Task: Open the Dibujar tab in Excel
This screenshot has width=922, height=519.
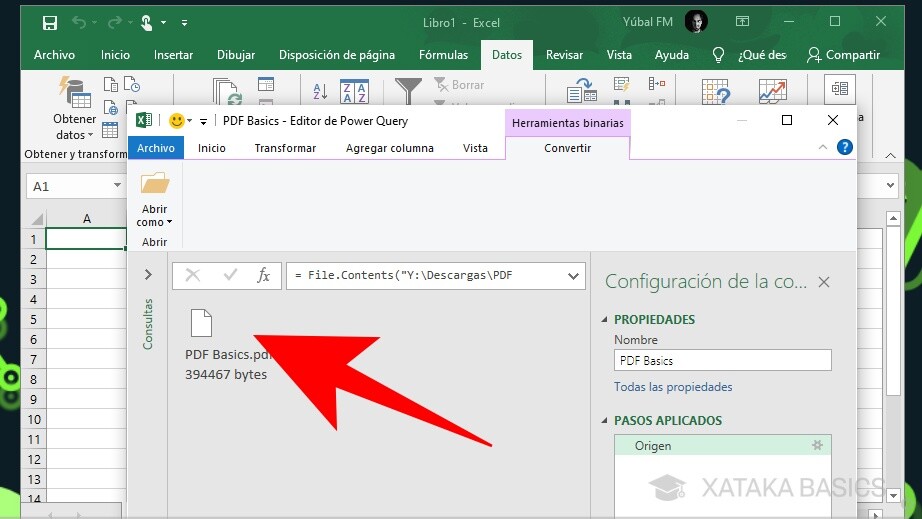Action: [236, 55]
